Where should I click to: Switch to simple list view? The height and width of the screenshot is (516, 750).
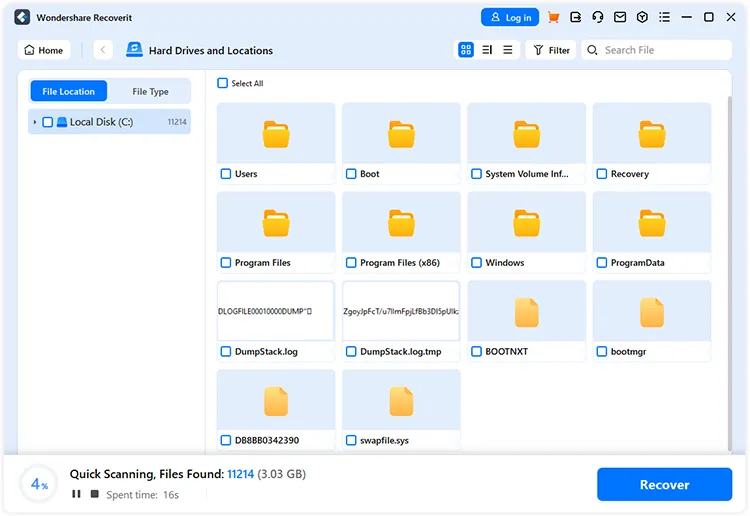(x=507, y=50)
